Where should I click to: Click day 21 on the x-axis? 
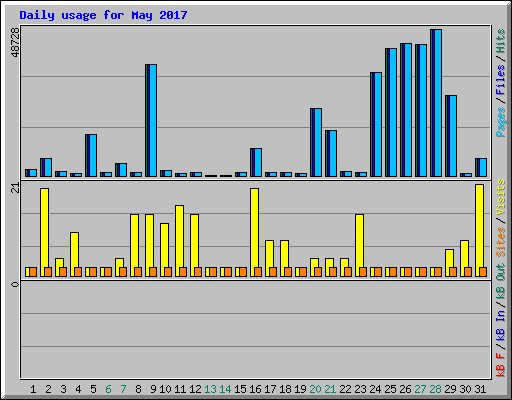tap(330, 389)
